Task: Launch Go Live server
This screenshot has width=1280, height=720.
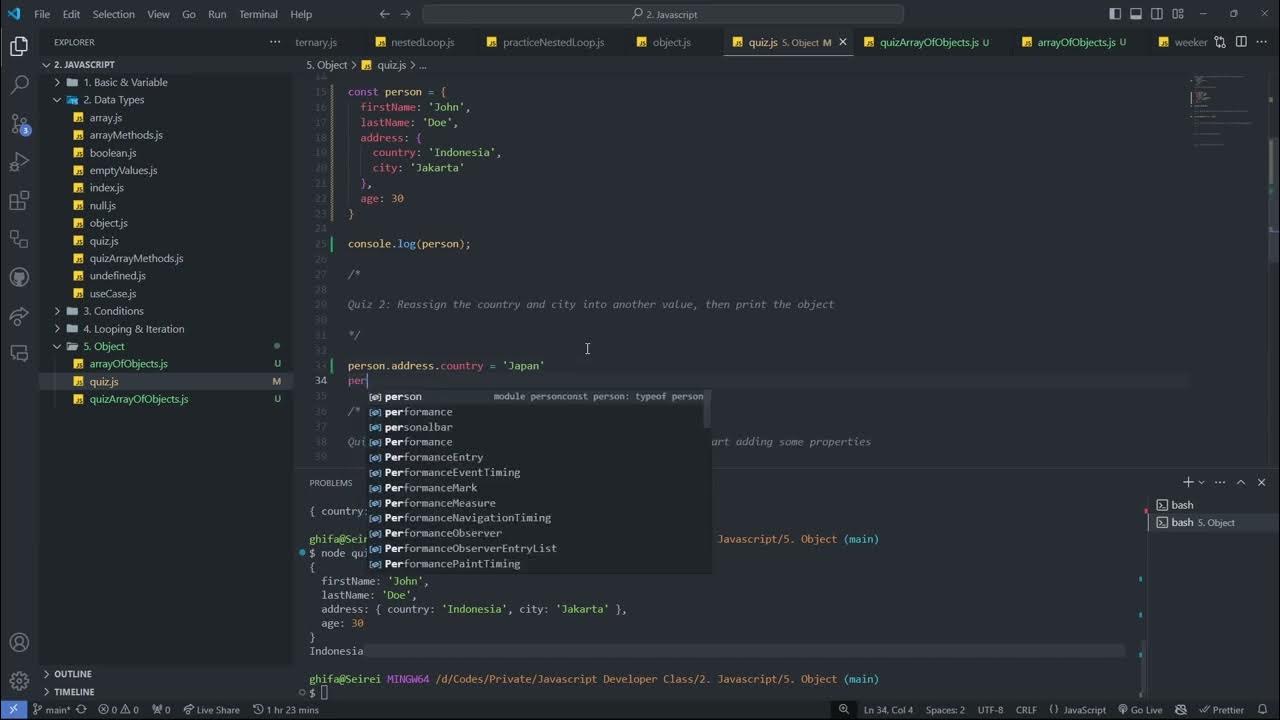Action: (1139, 710)
